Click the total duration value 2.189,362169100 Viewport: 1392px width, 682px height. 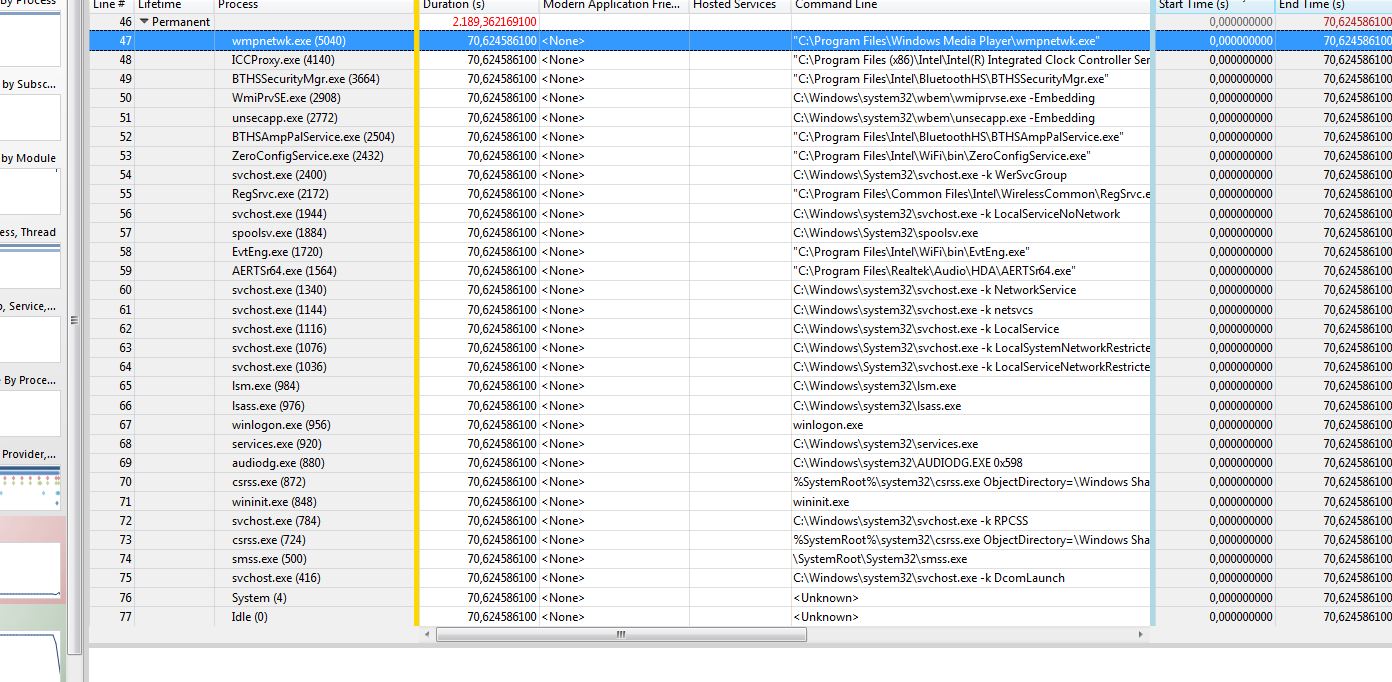[494, 22]
